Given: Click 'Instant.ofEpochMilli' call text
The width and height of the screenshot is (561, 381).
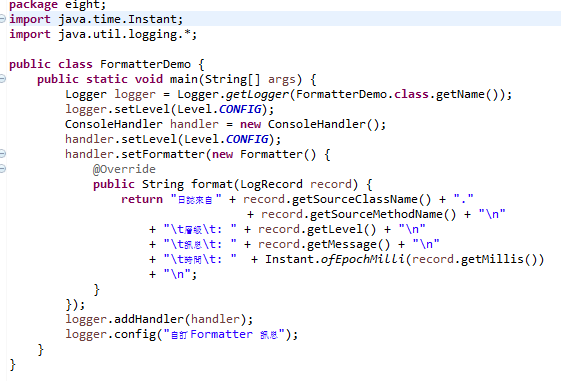Looking at the screenshot, I should pyautogui.click(x=335, y=259).
